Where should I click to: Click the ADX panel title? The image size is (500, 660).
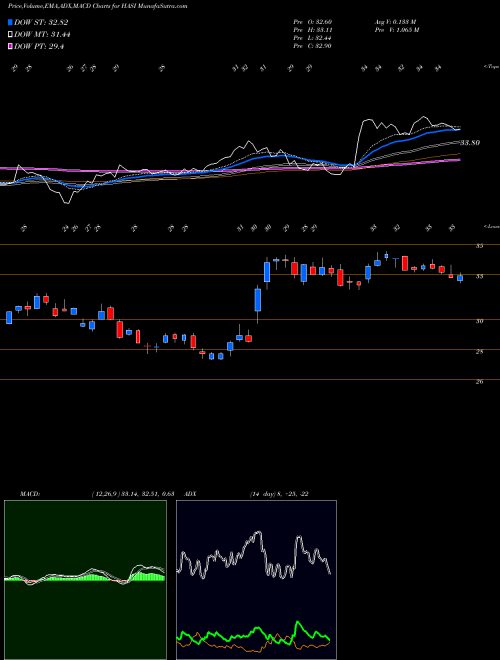[x=190, y=494]
